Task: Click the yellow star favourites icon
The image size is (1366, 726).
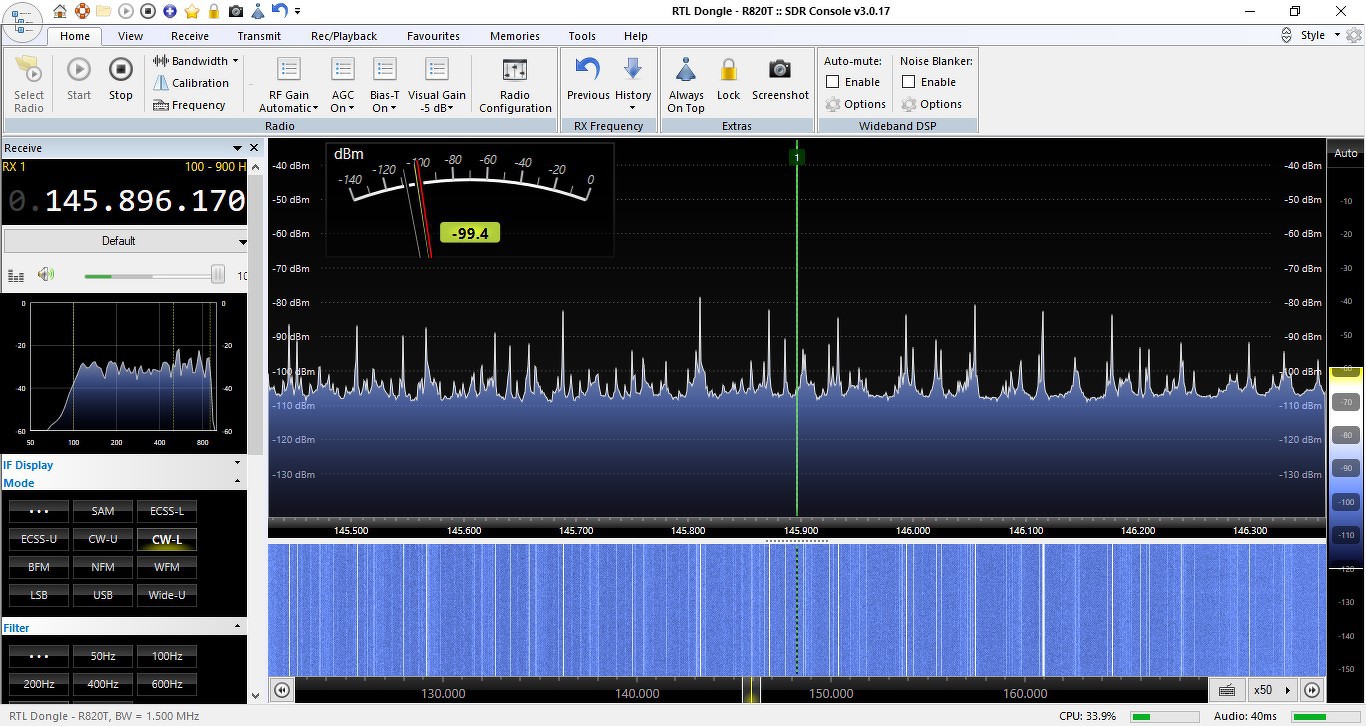Action: point(192,11)
